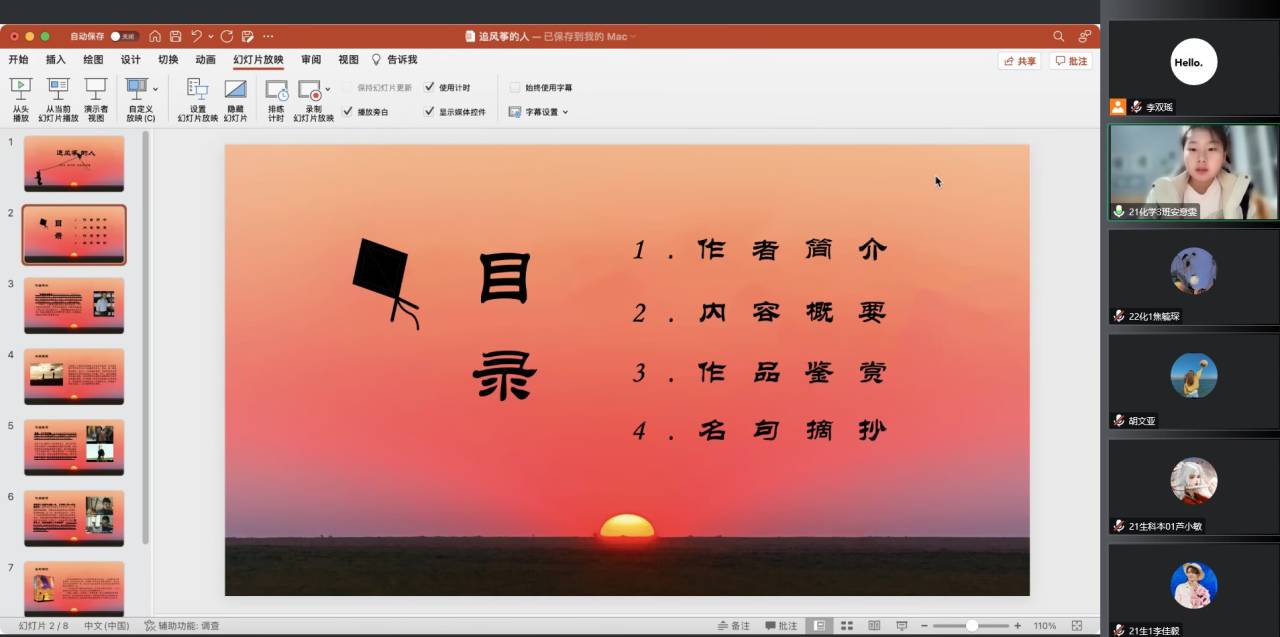Switch to slide sorter grid view
This screenshot has height=637, width=1280.
847,626
